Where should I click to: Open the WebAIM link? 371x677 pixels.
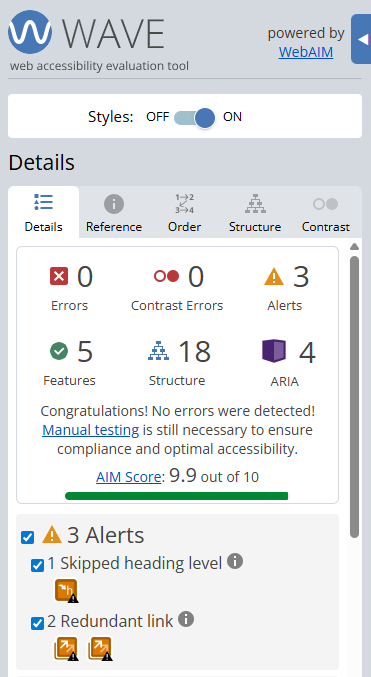(306, 52)
